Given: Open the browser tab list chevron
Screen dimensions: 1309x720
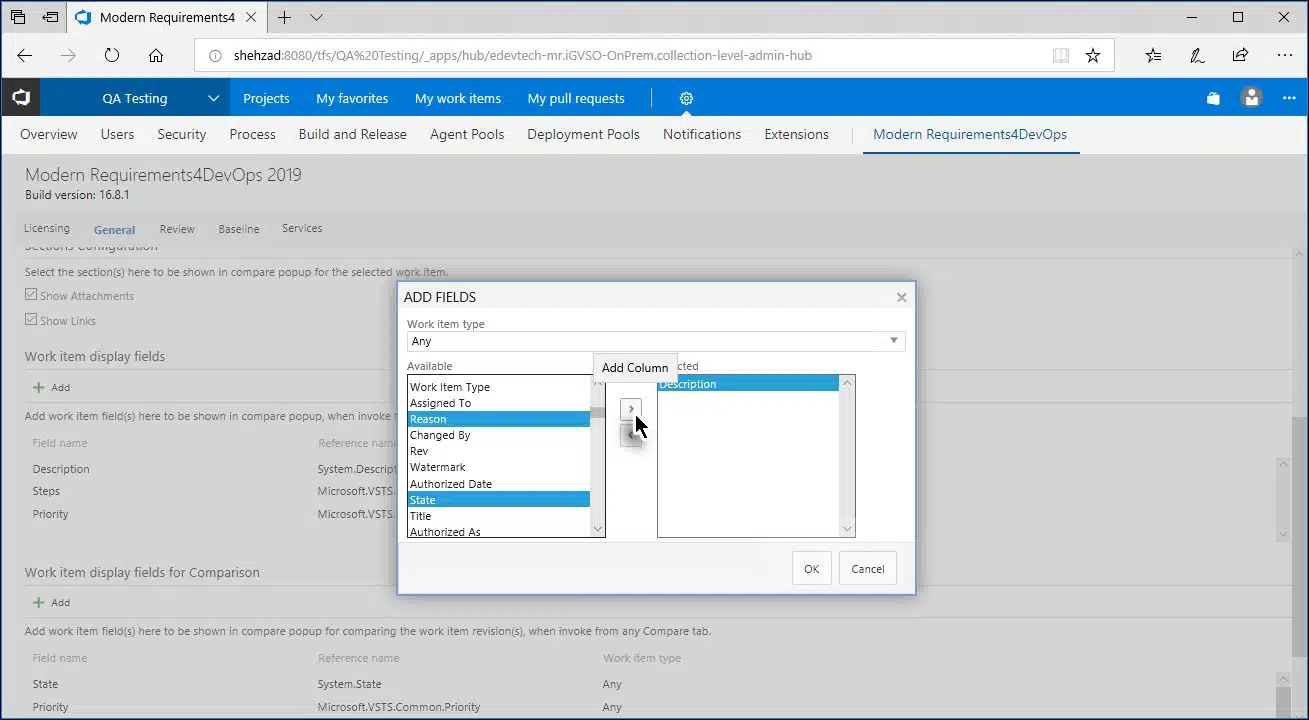Looking at the screenshot, I should pyautogui.click(x=317, y=17).
